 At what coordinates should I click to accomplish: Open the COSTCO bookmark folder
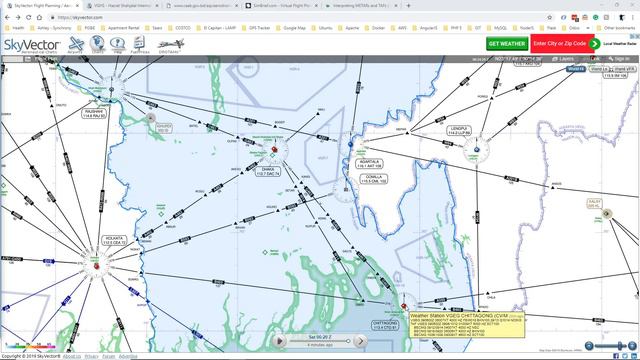[x=179, y=28]
